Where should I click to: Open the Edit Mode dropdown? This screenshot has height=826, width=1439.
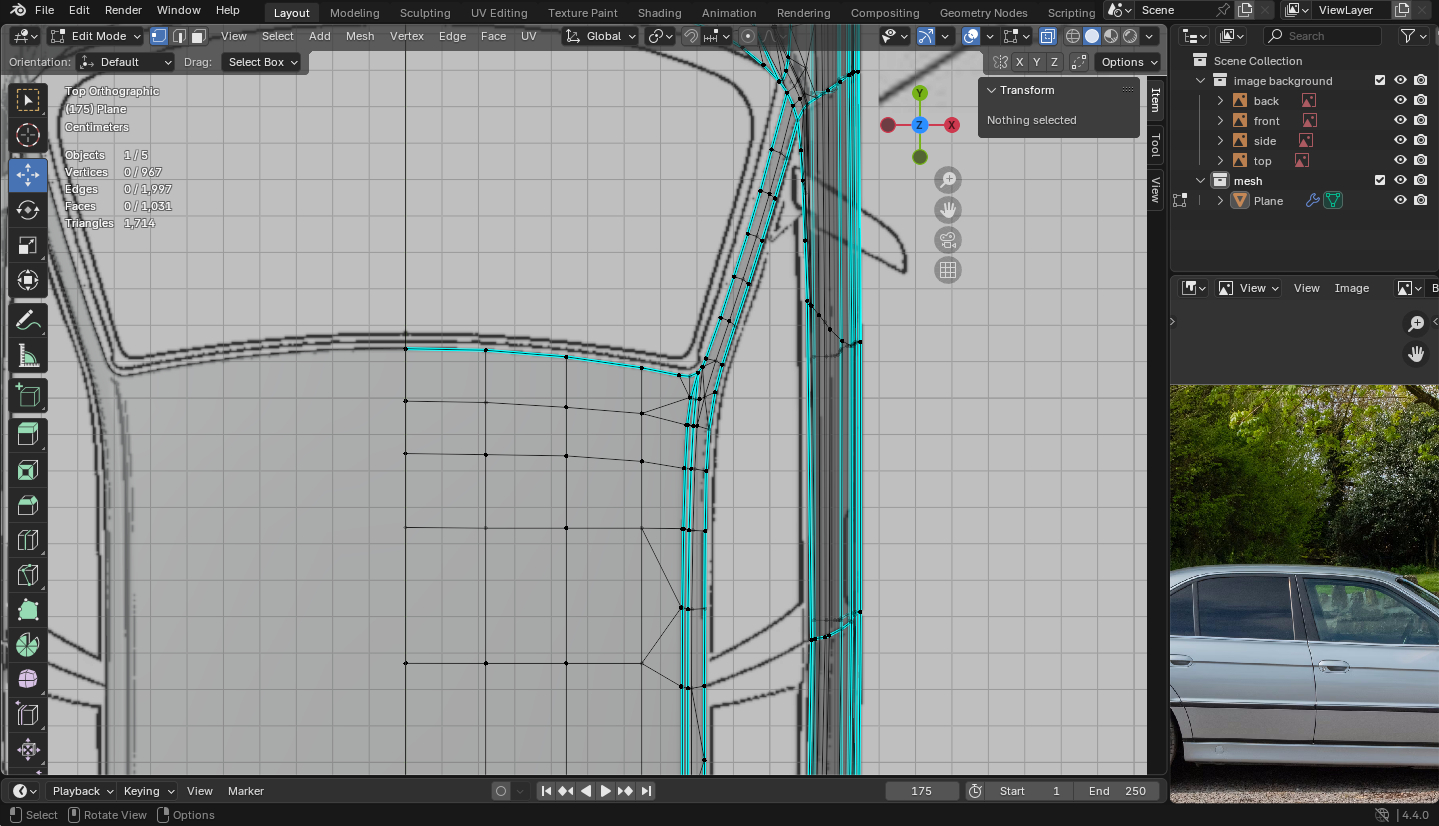(97, 36)
